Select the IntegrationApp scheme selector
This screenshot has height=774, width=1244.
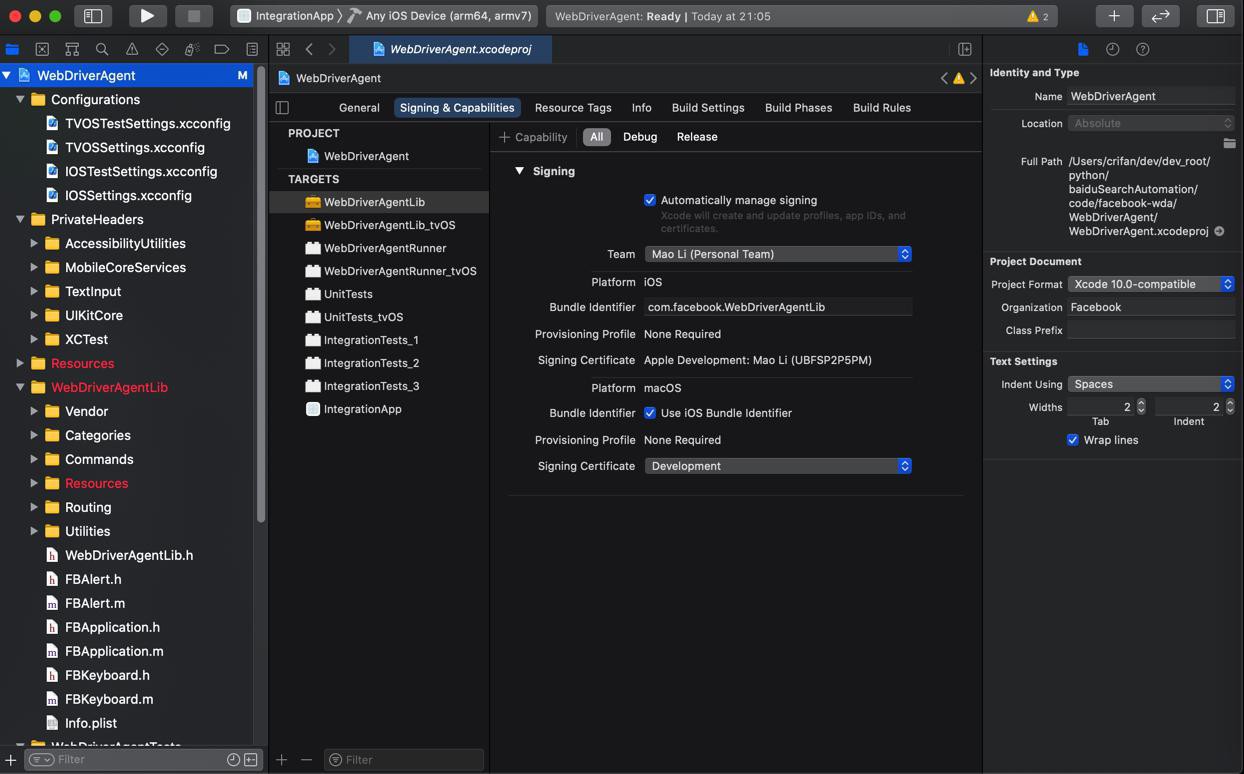(x=284, y=16)
